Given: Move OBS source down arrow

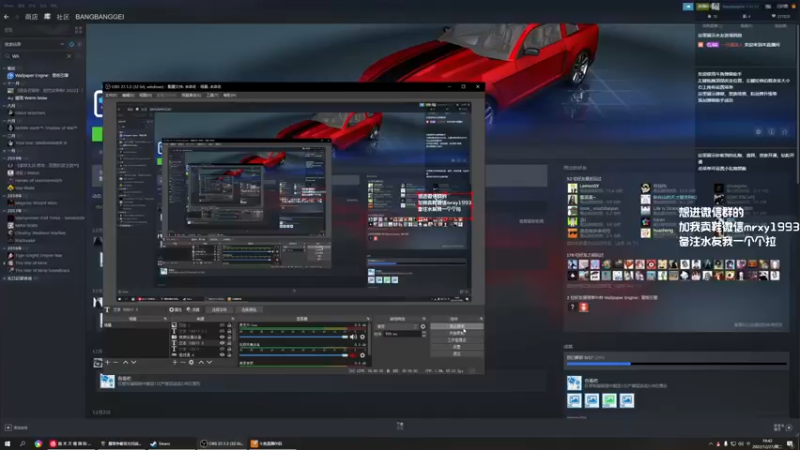Looking at the screenshot, I should tap(209, 362).
